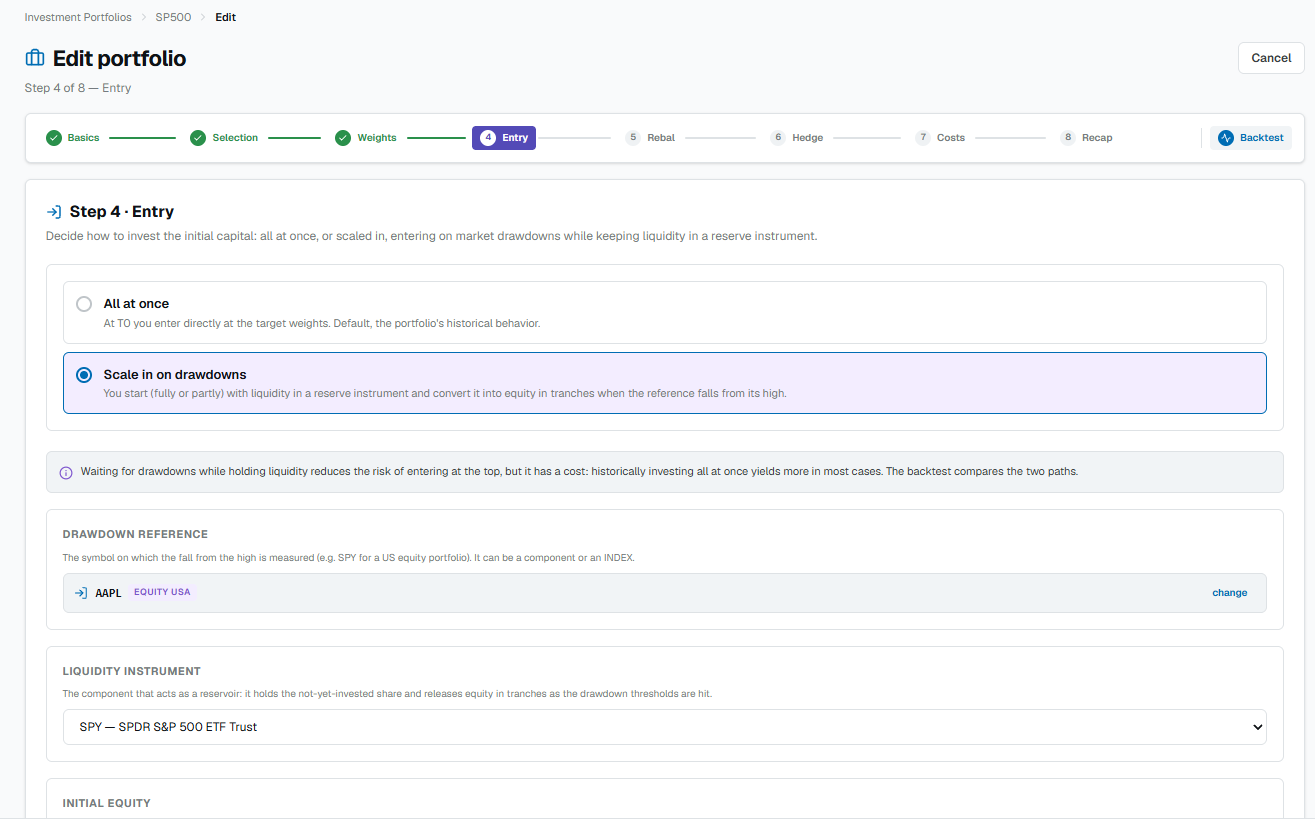Click the green checkmark on Selection step
Viewport: 1315px width, 819px height.
(x=198, y=138)
